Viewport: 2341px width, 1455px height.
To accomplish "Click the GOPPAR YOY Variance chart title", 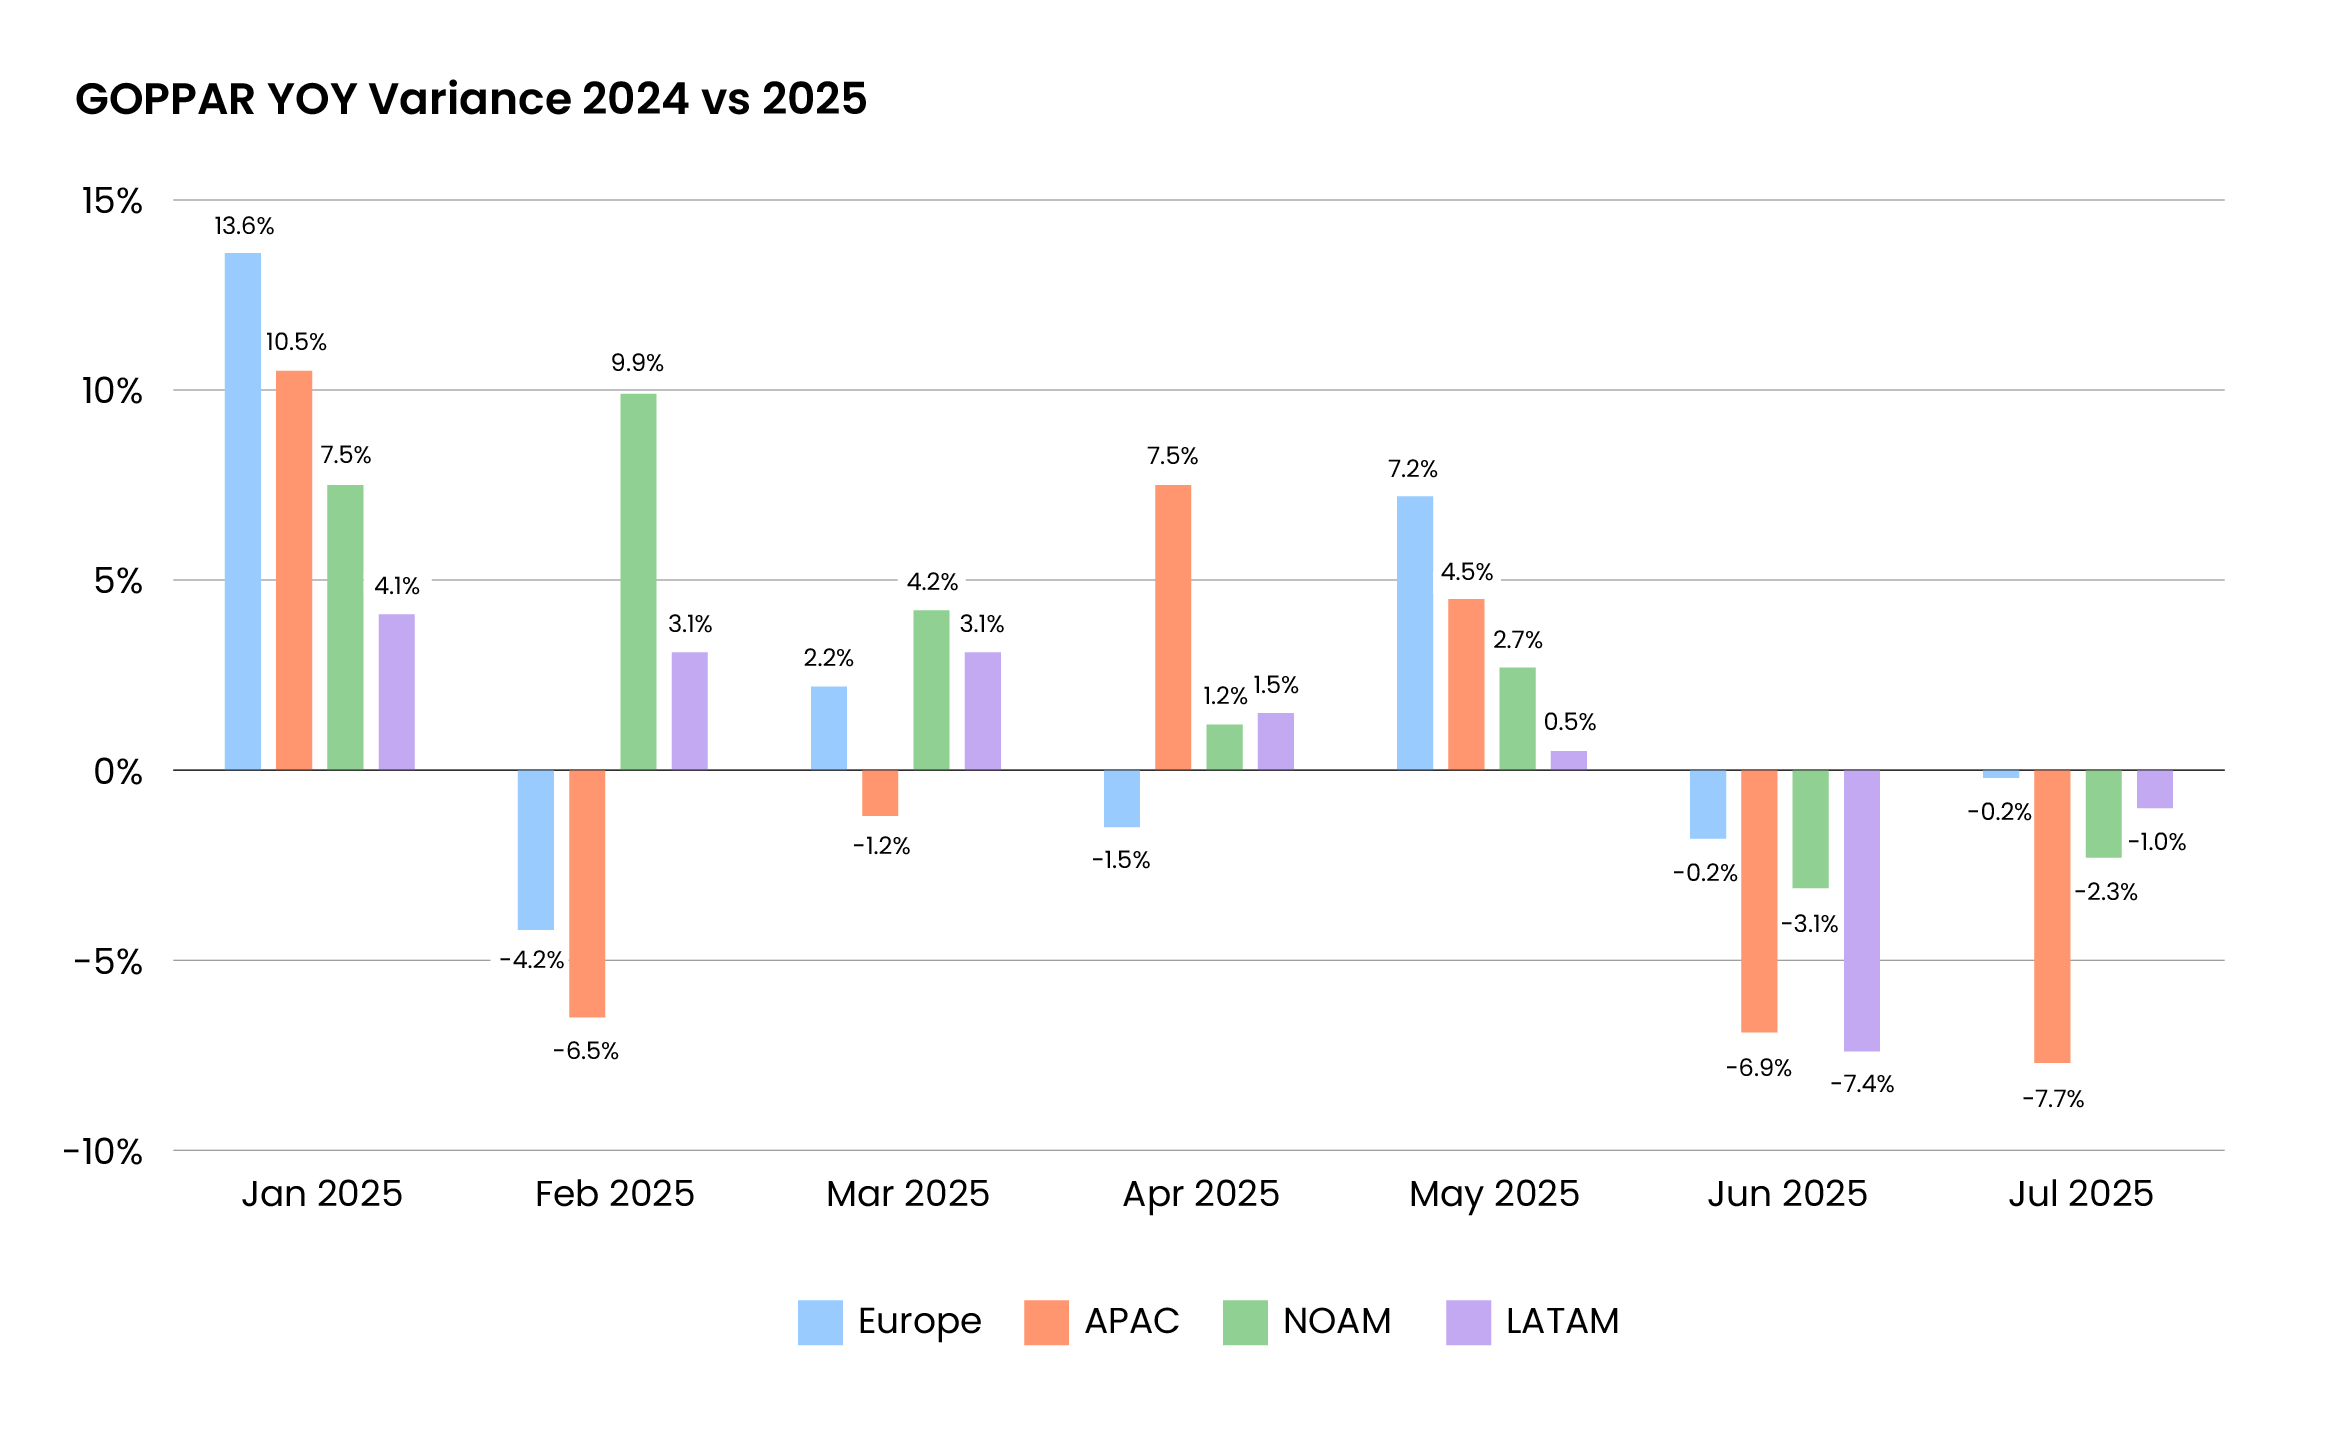I will [x=470, y=99].
